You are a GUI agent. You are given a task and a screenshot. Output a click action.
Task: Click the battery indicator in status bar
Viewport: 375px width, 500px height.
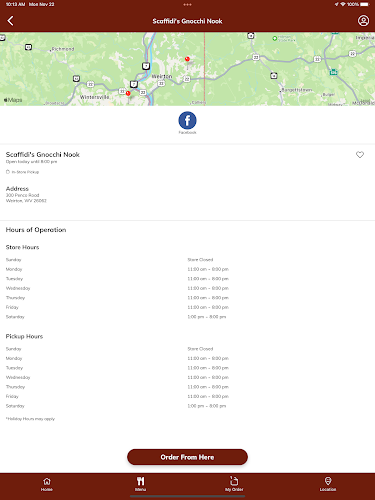click(x=364, y=4)
